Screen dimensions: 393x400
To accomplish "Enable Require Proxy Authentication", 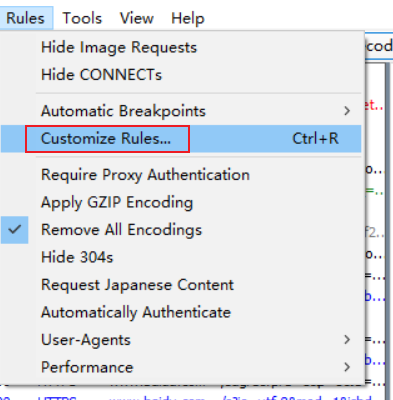I will click(x=181, y=175).
